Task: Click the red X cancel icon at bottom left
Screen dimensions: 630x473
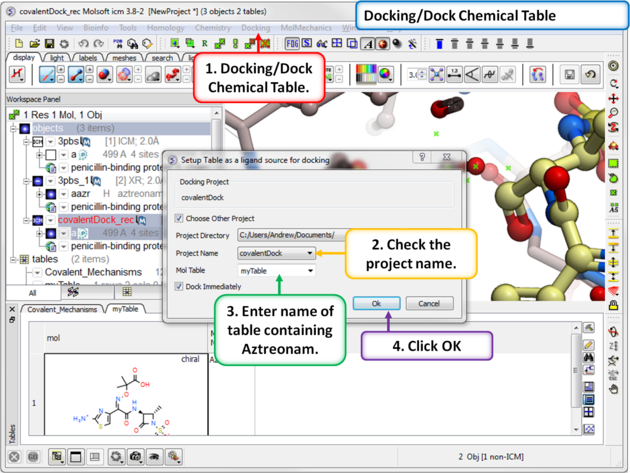Action: [x=14, y=457]
